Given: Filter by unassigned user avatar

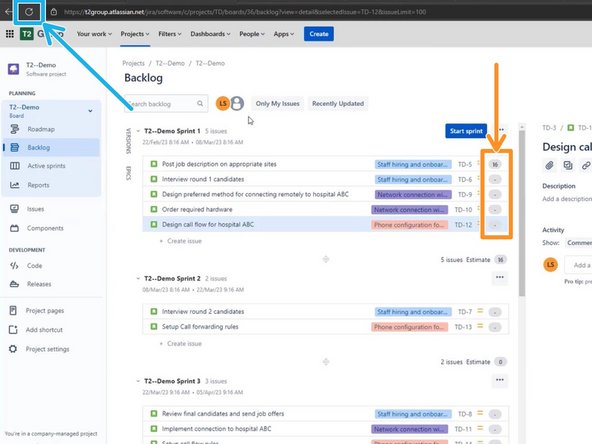Looking at the screenshot, I should (237, 103).
